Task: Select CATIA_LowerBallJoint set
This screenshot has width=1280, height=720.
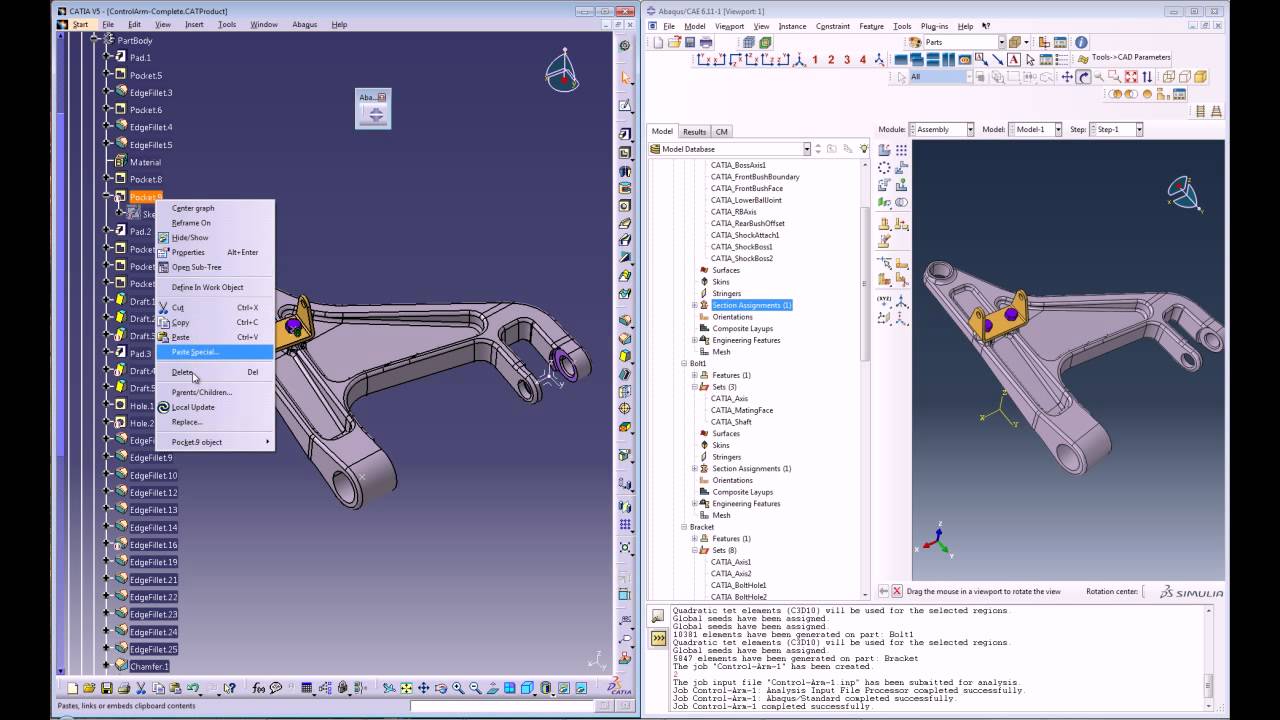Action: click(746, 200)
